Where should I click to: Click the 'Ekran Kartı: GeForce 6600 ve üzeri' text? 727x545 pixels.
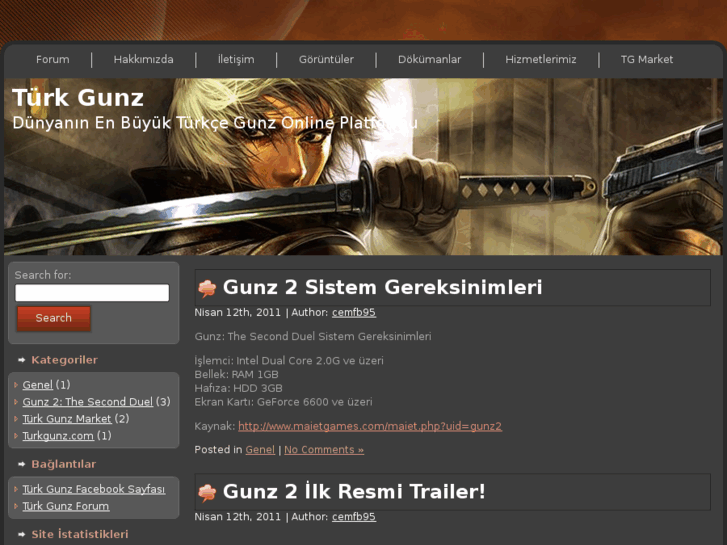pos(283,402)
